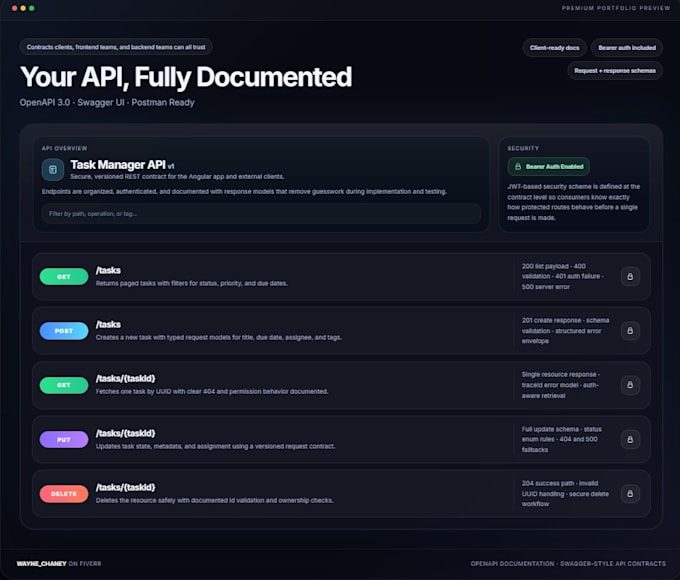680x580 pixels.
Task: Click the lock icon inside Bearer Auth Enabled badge
Action: click(x=518, y=167)
